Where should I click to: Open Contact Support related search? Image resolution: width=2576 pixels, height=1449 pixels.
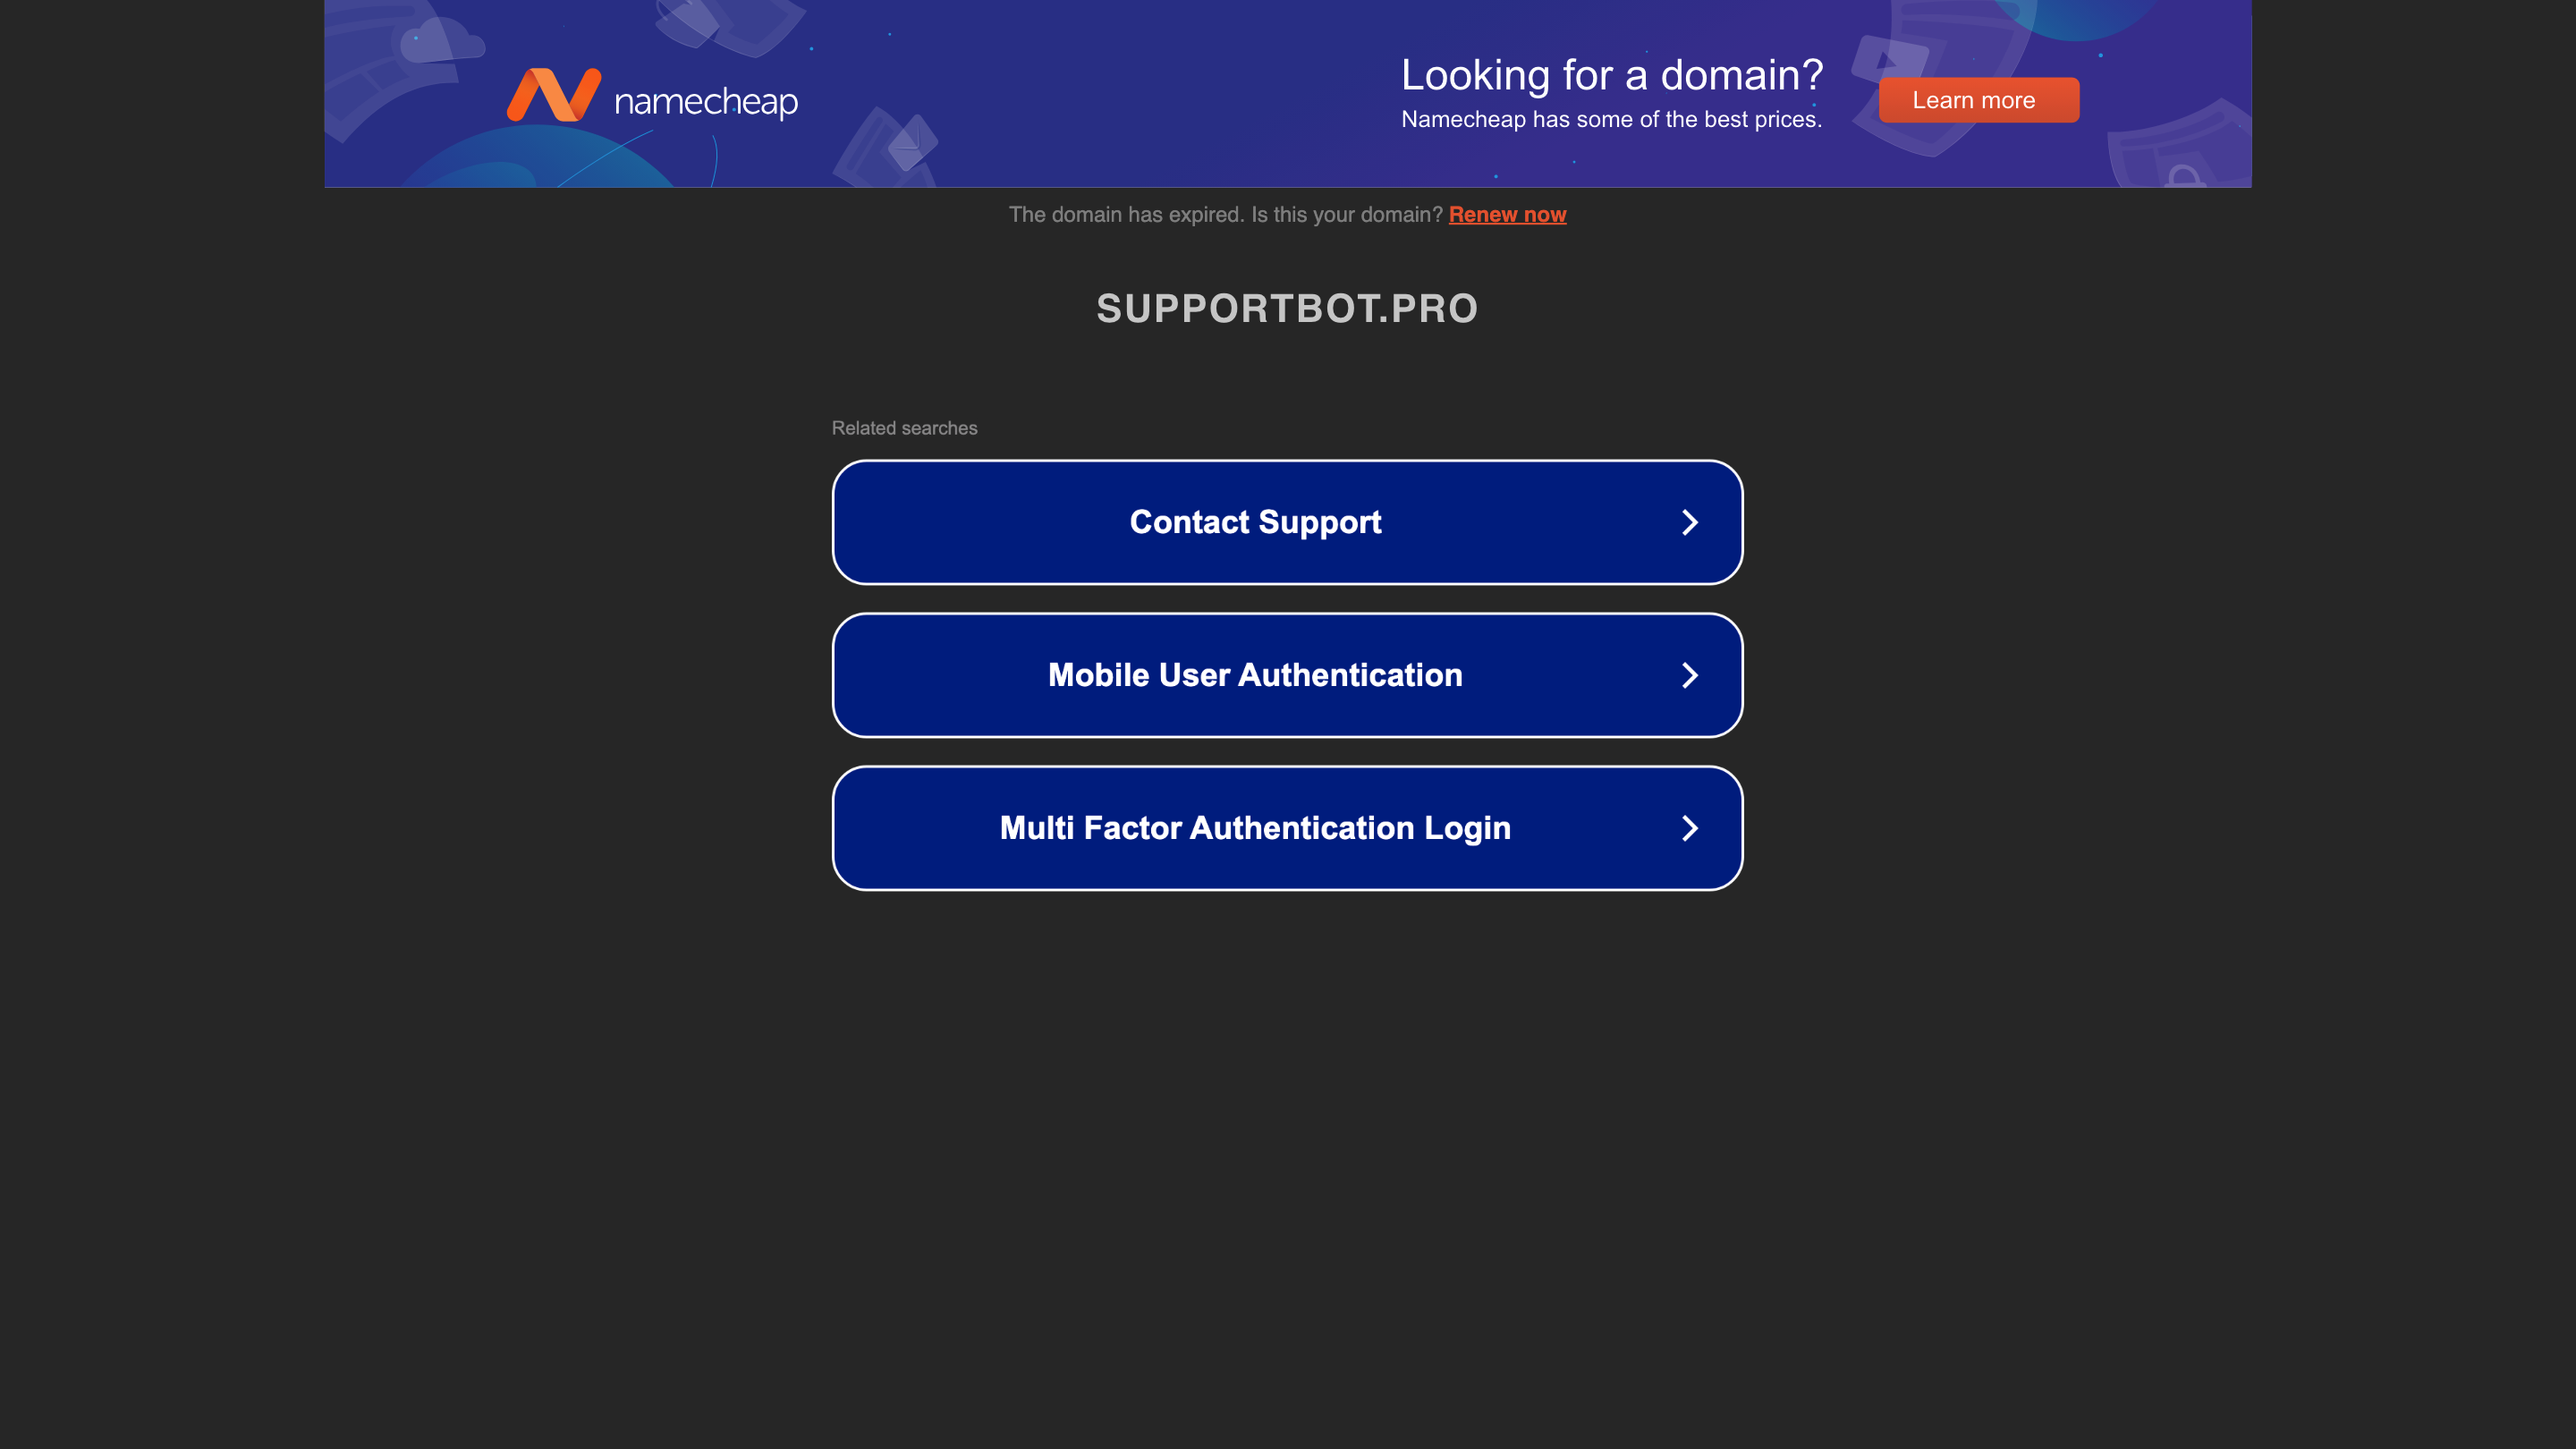(1287, 522)
